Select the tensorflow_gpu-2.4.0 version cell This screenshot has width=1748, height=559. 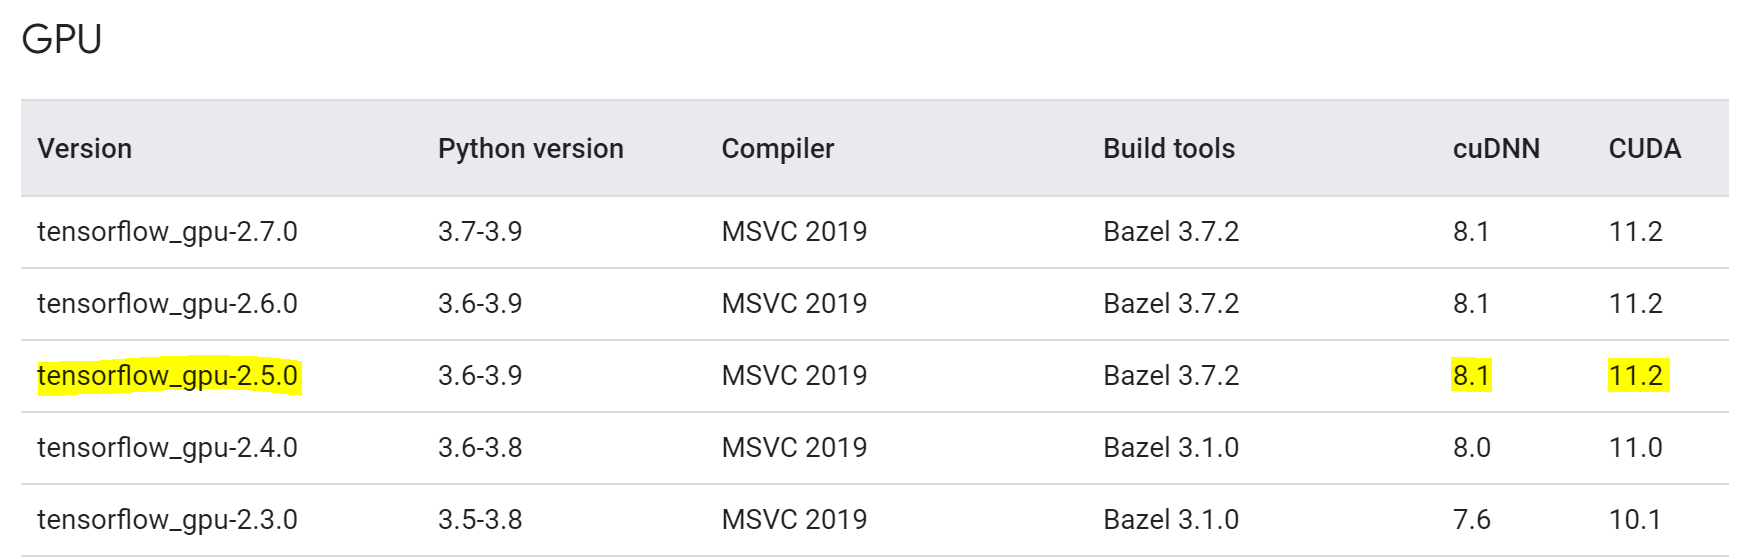pyautogui.click(x=167, y=448)
